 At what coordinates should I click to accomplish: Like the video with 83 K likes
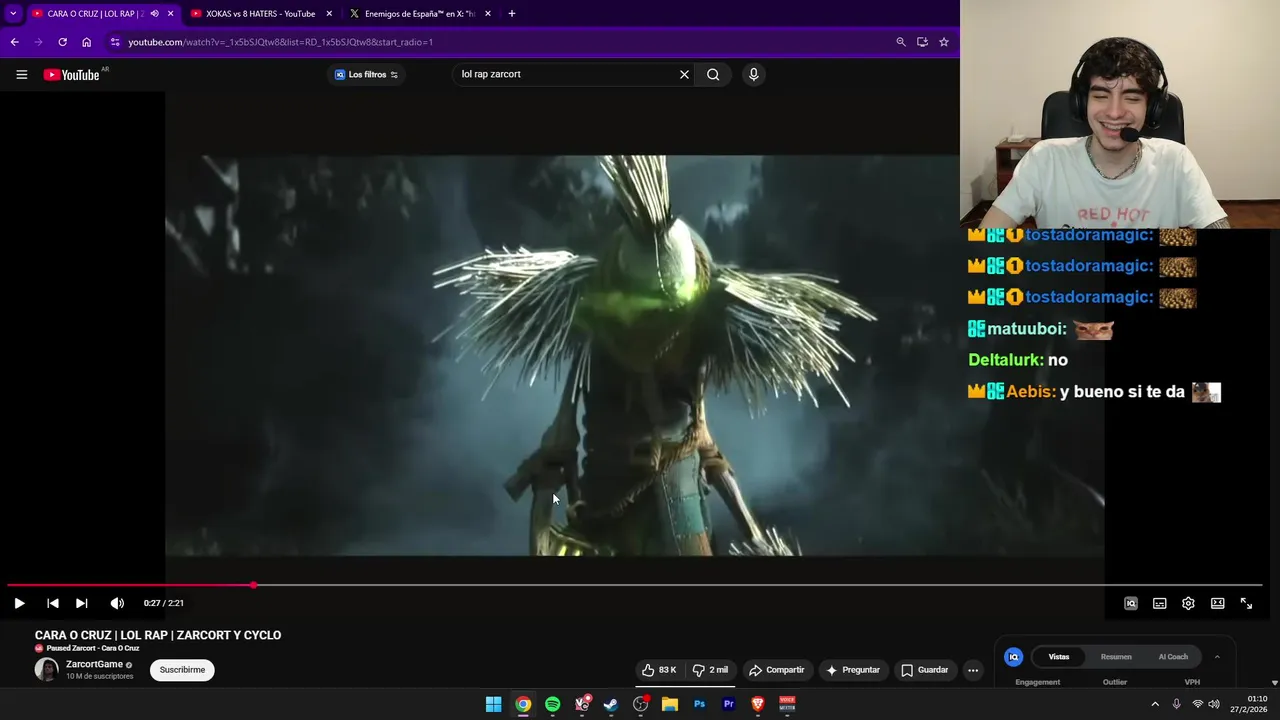click(659, 670)
